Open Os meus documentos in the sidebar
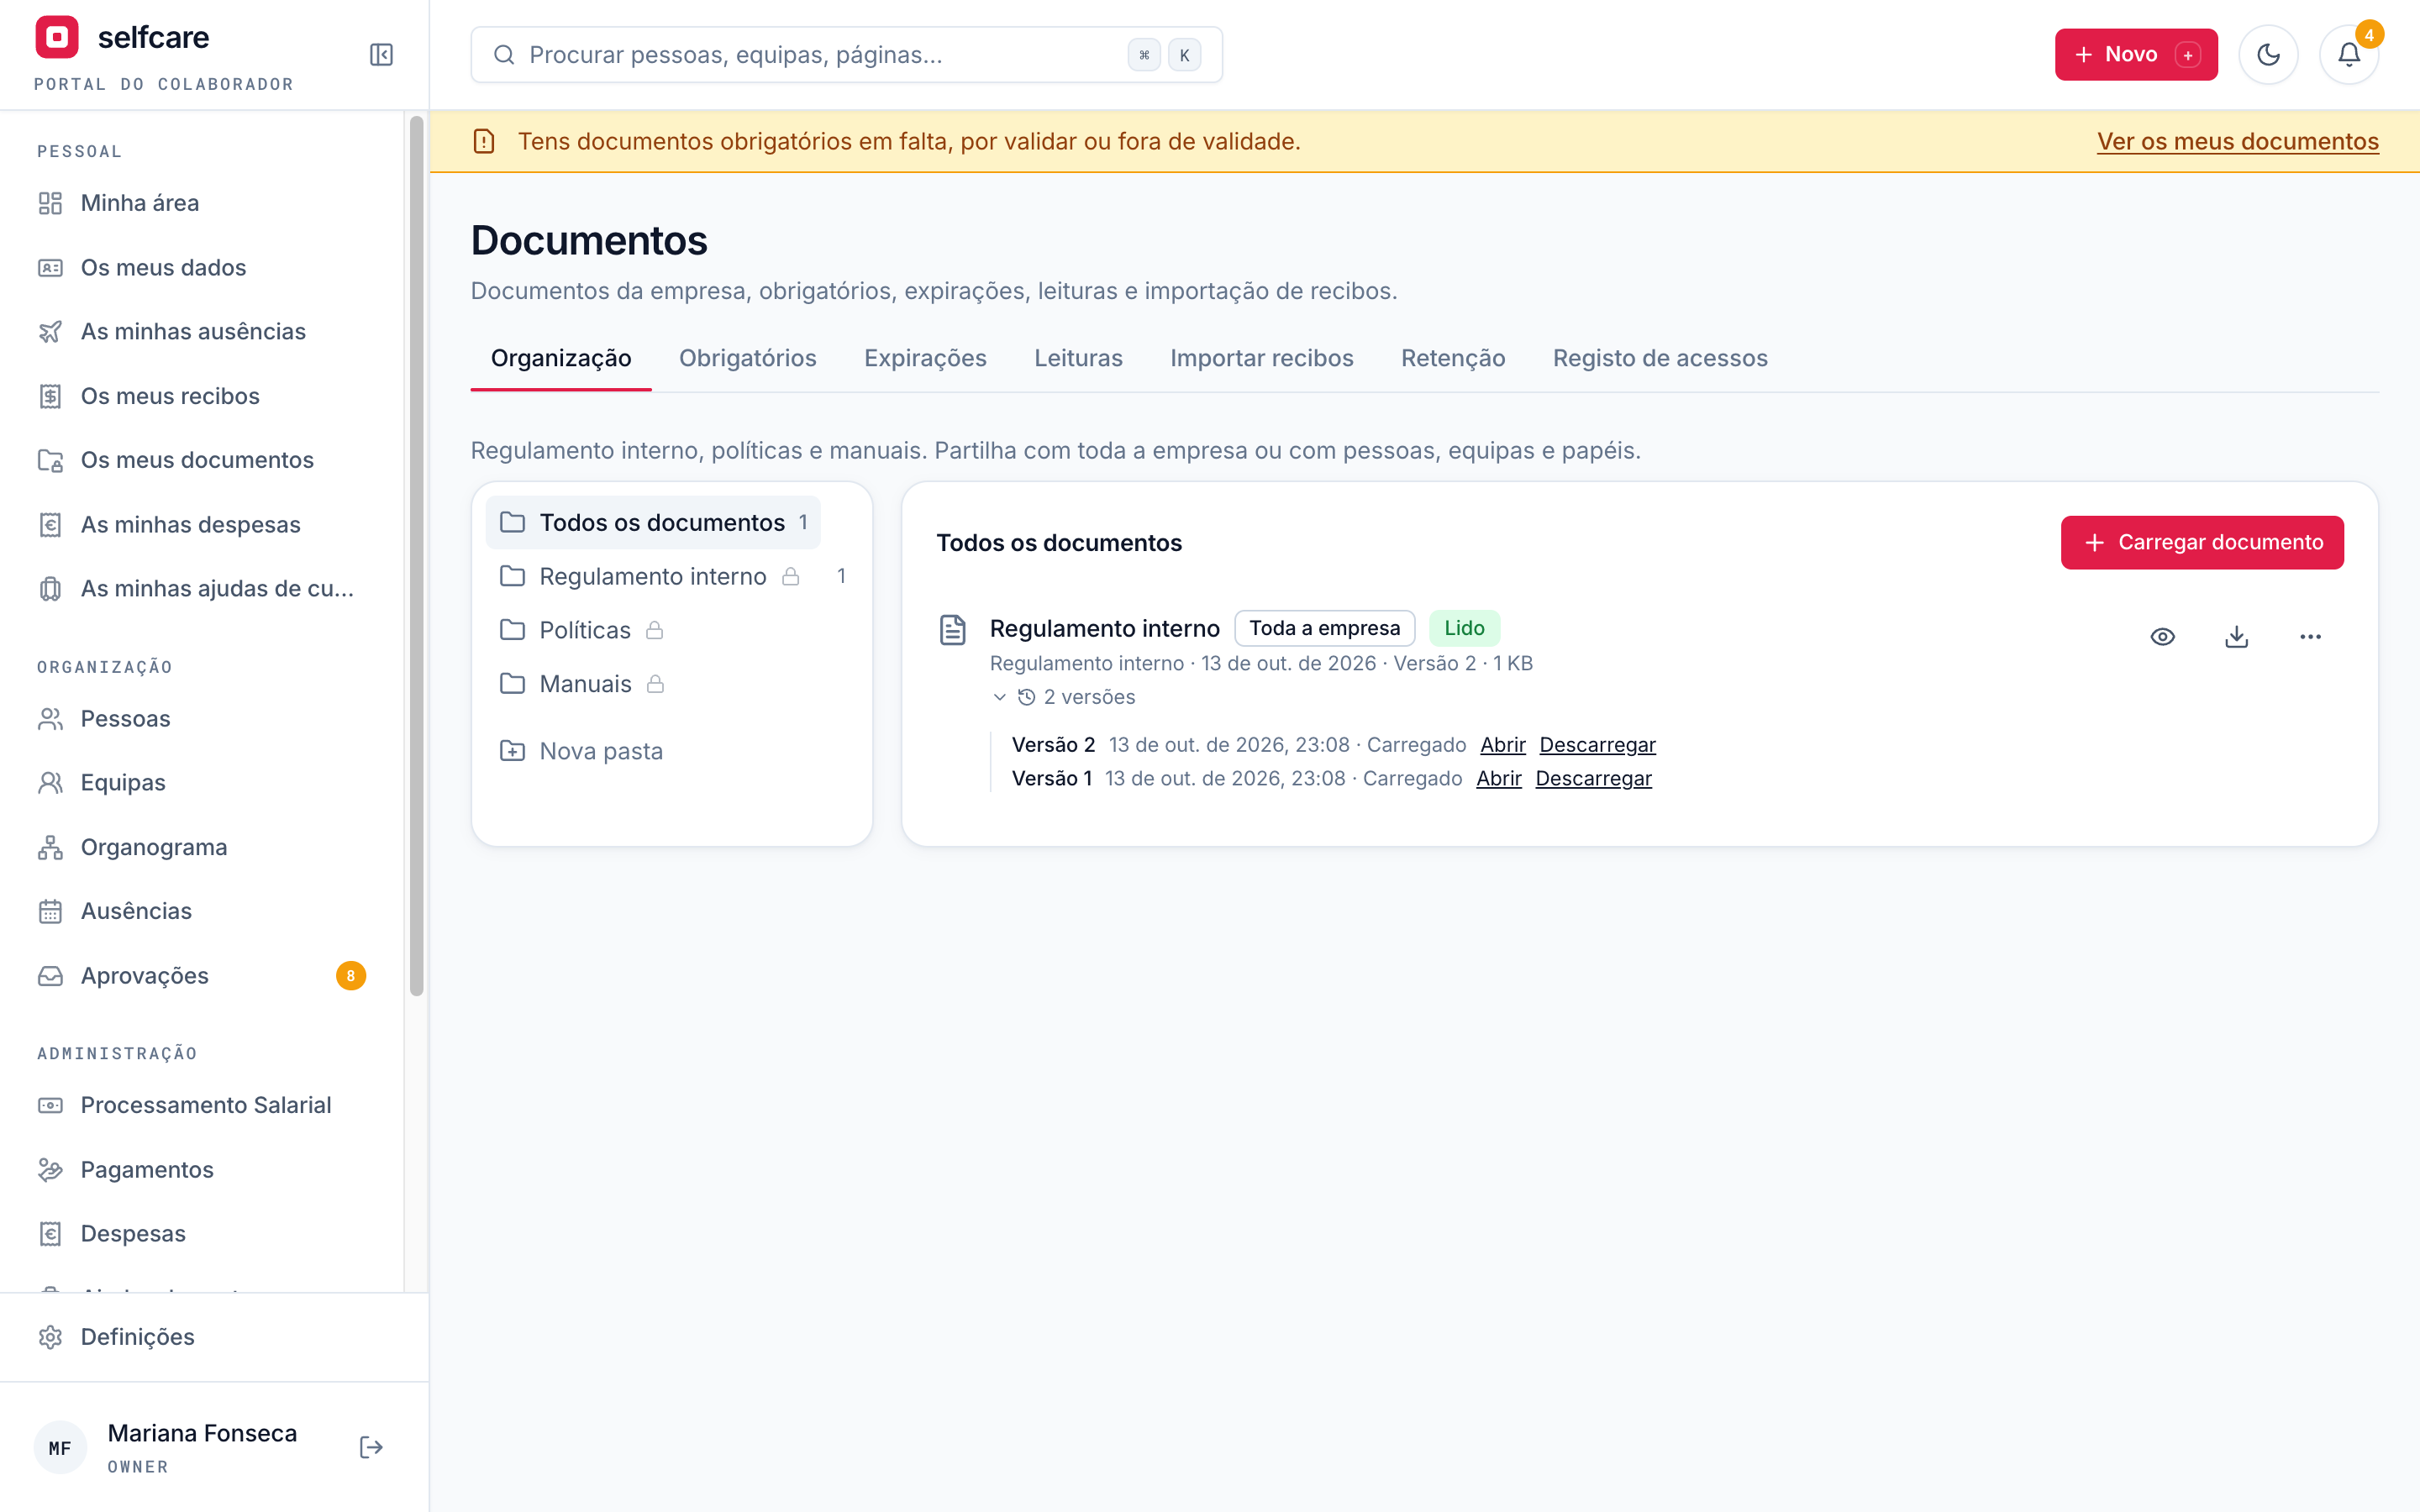Screen dimensions: 2420x1512 [x=202, y=460]
